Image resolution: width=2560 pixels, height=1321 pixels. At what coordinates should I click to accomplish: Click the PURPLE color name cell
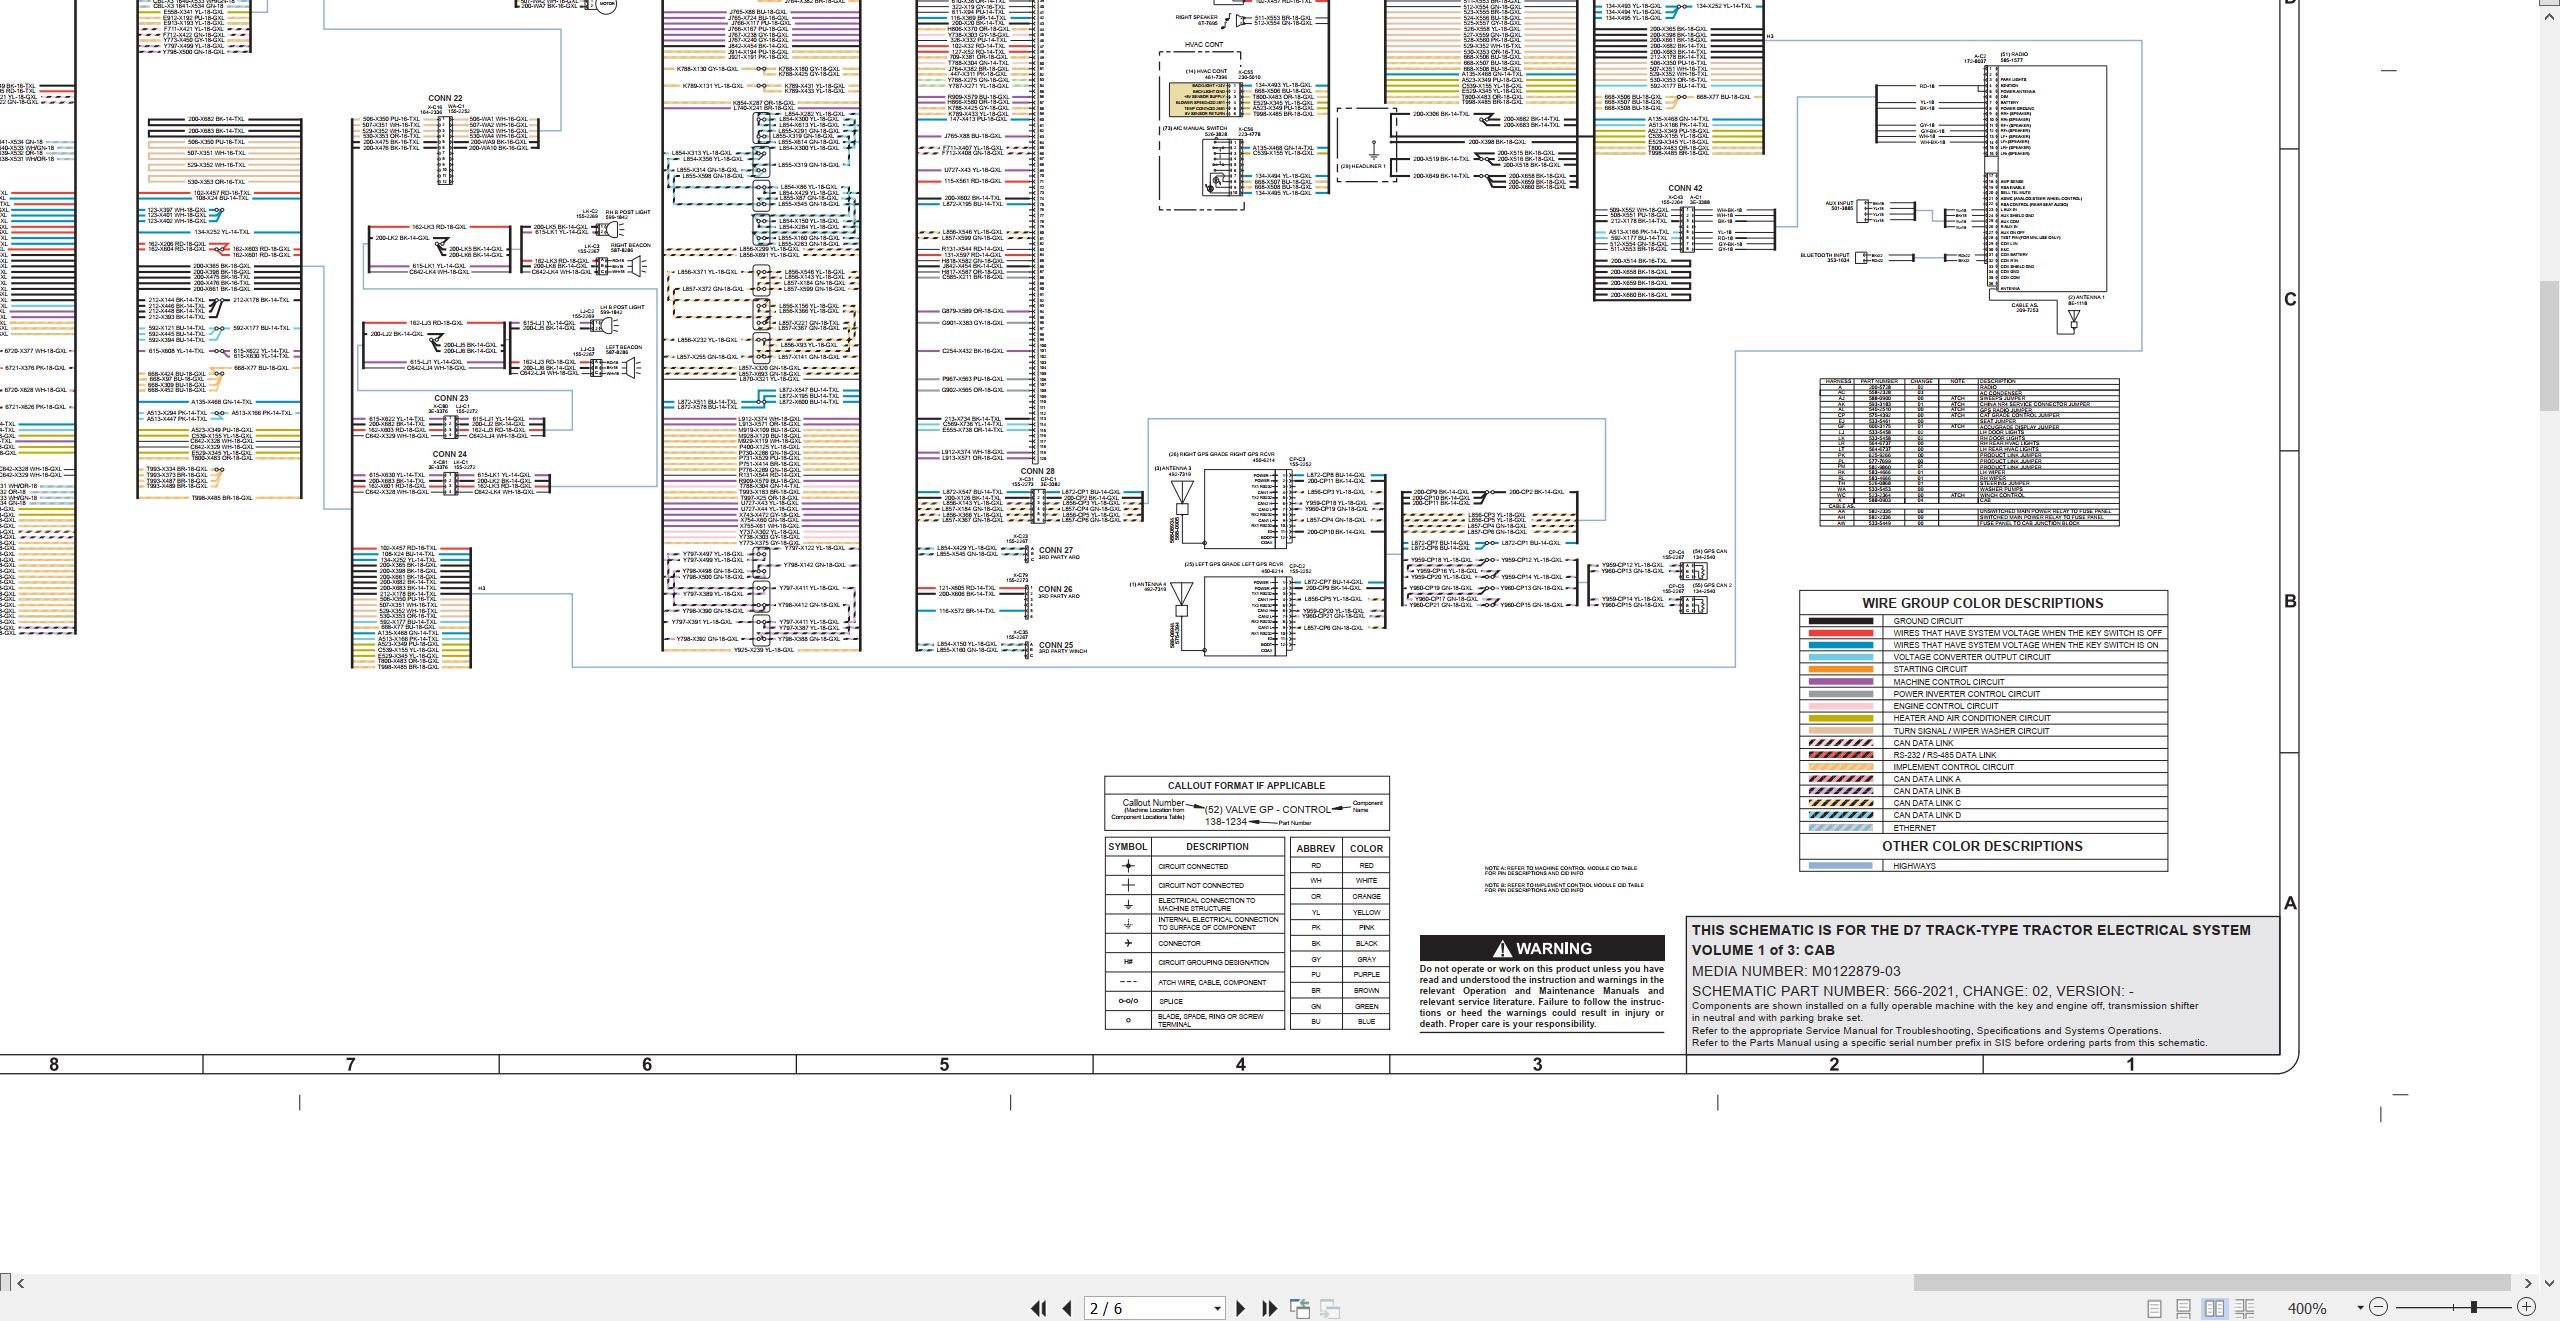[1366, 975]
